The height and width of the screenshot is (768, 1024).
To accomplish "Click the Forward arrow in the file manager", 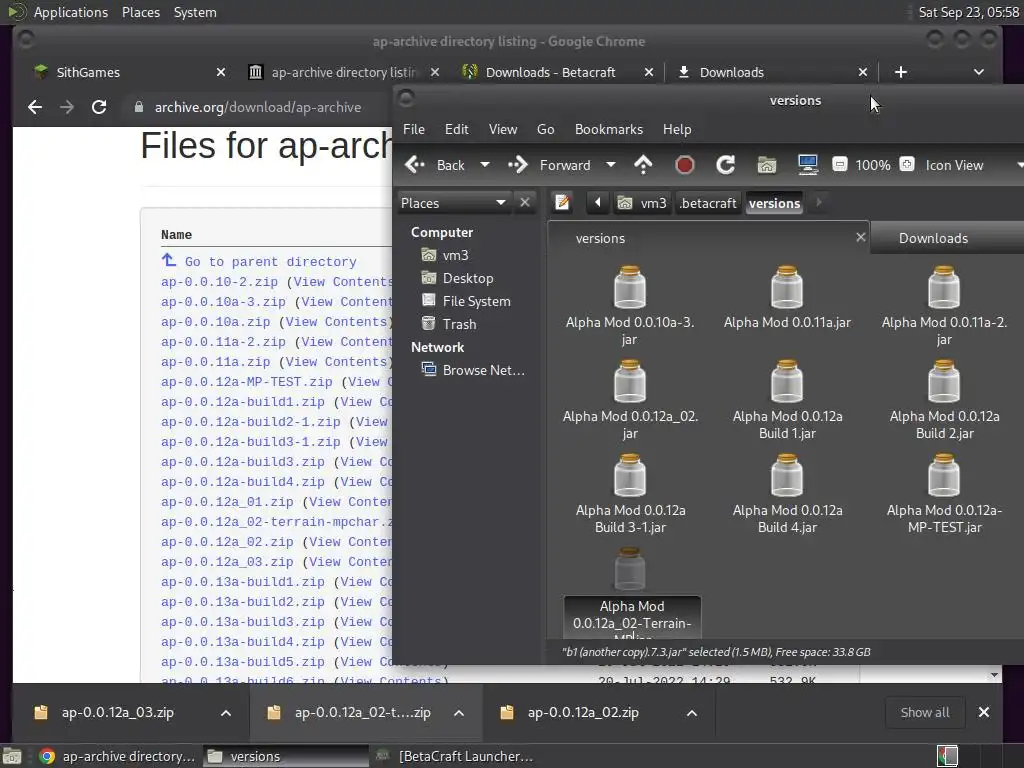I will point(549,165).
